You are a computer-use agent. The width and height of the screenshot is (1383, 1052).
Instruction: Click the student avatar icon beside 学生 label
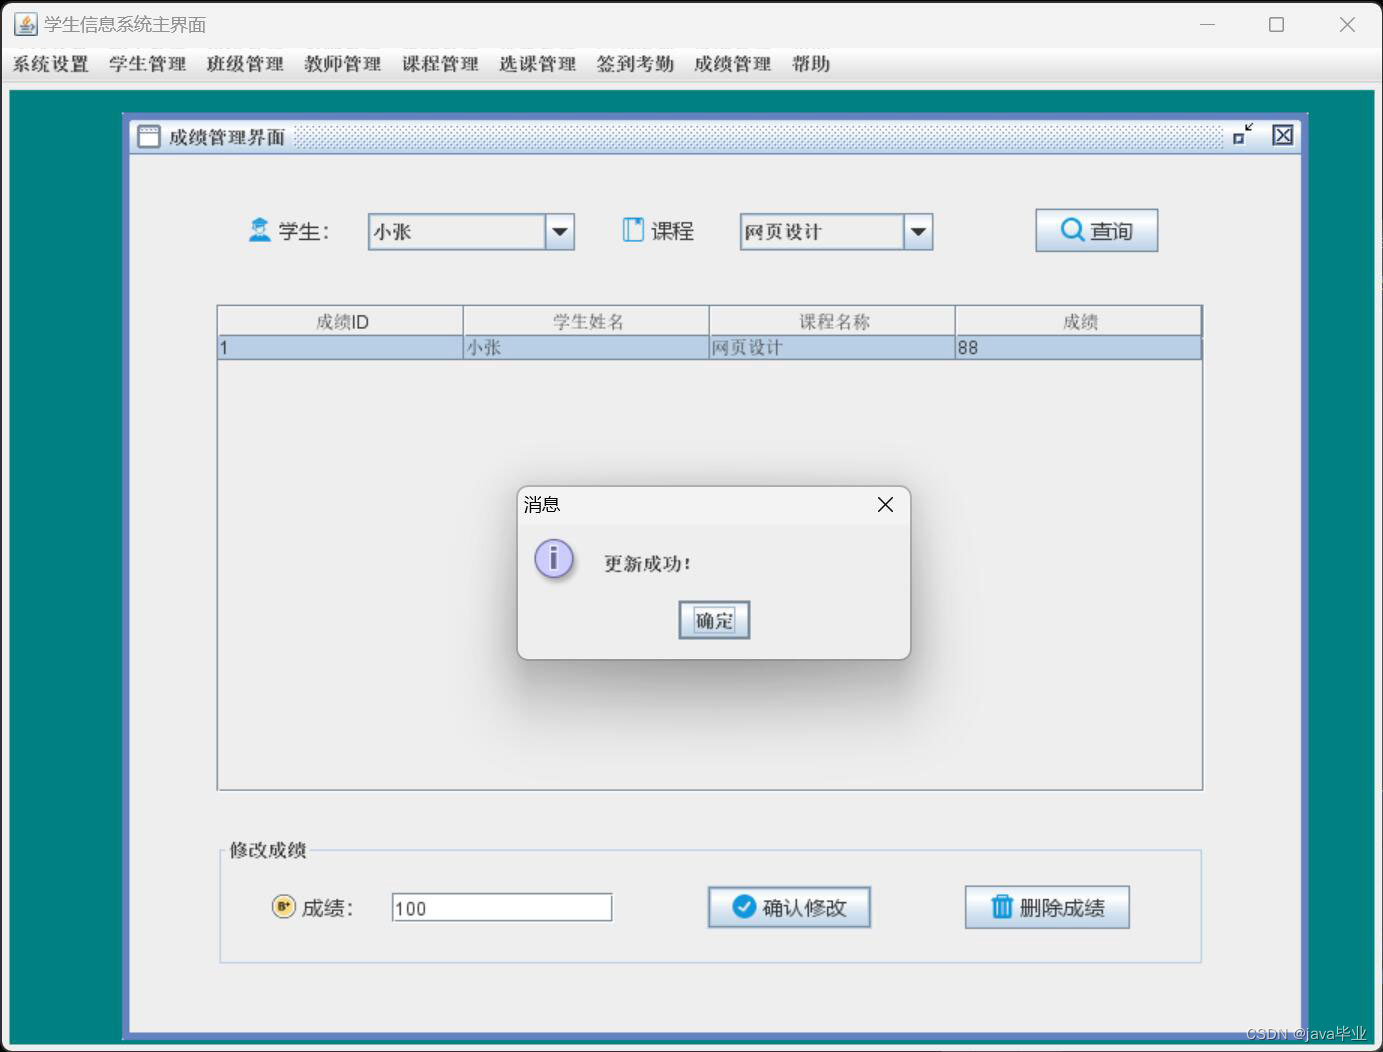point(260,230)
